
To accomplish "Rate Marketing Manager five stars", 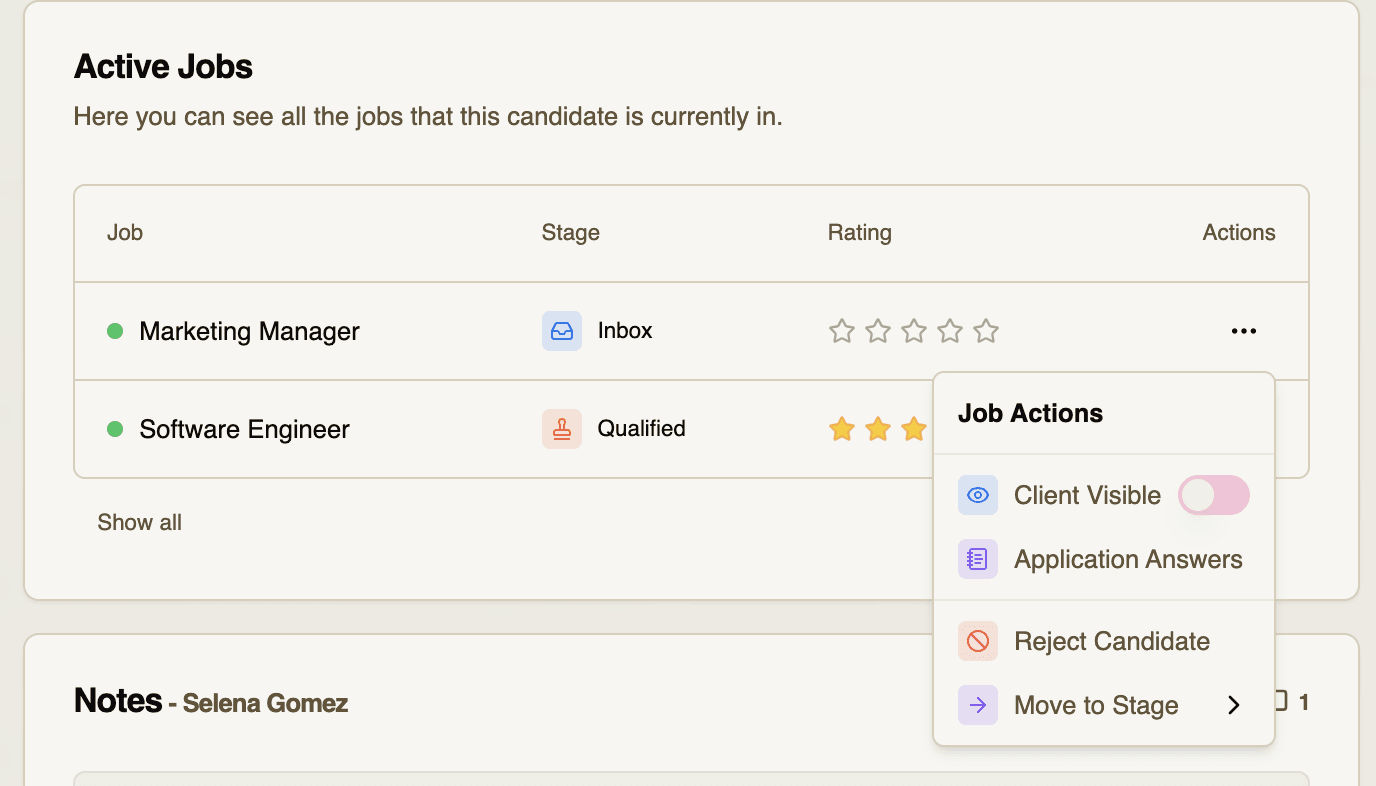I will pos(986,331).
